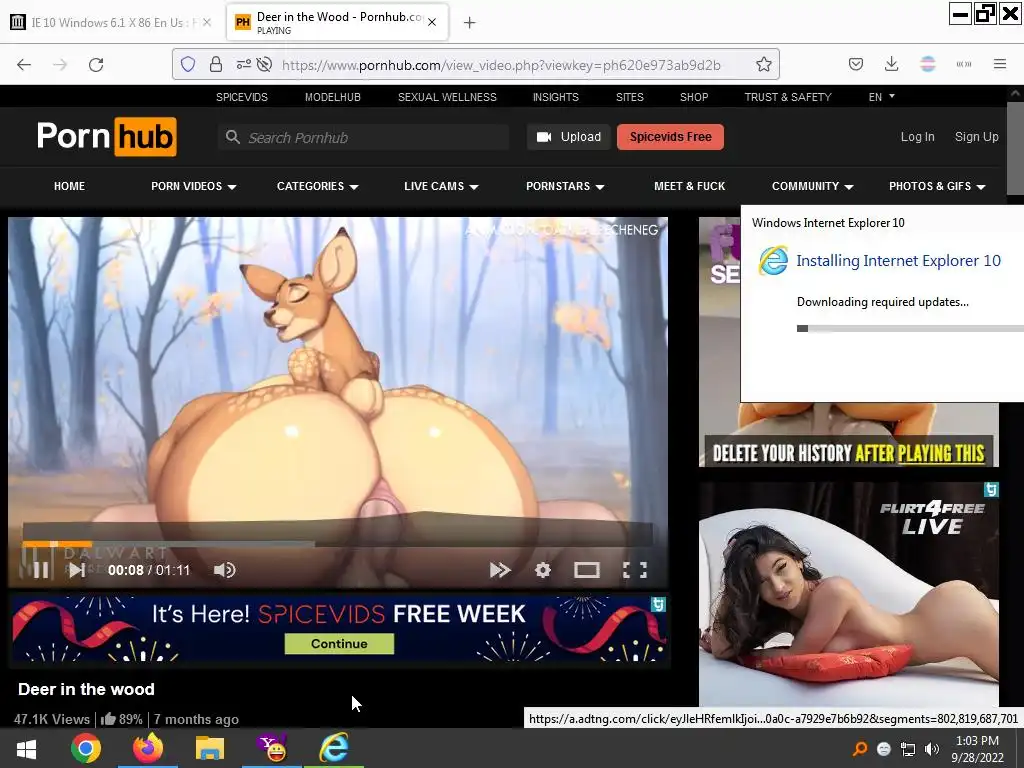
Task: Click the Pornhub logo
Action: (x=106, y=136)
